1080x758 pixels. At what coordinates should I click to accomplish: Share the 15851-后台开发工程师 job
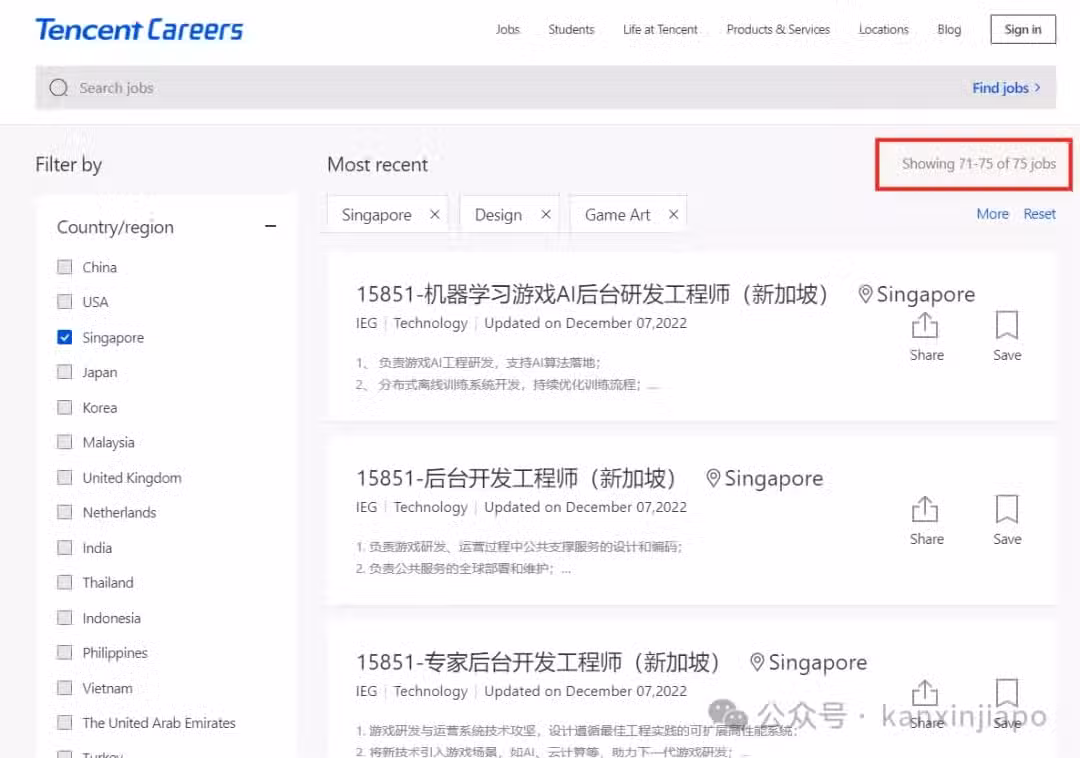tap(926, 520)
